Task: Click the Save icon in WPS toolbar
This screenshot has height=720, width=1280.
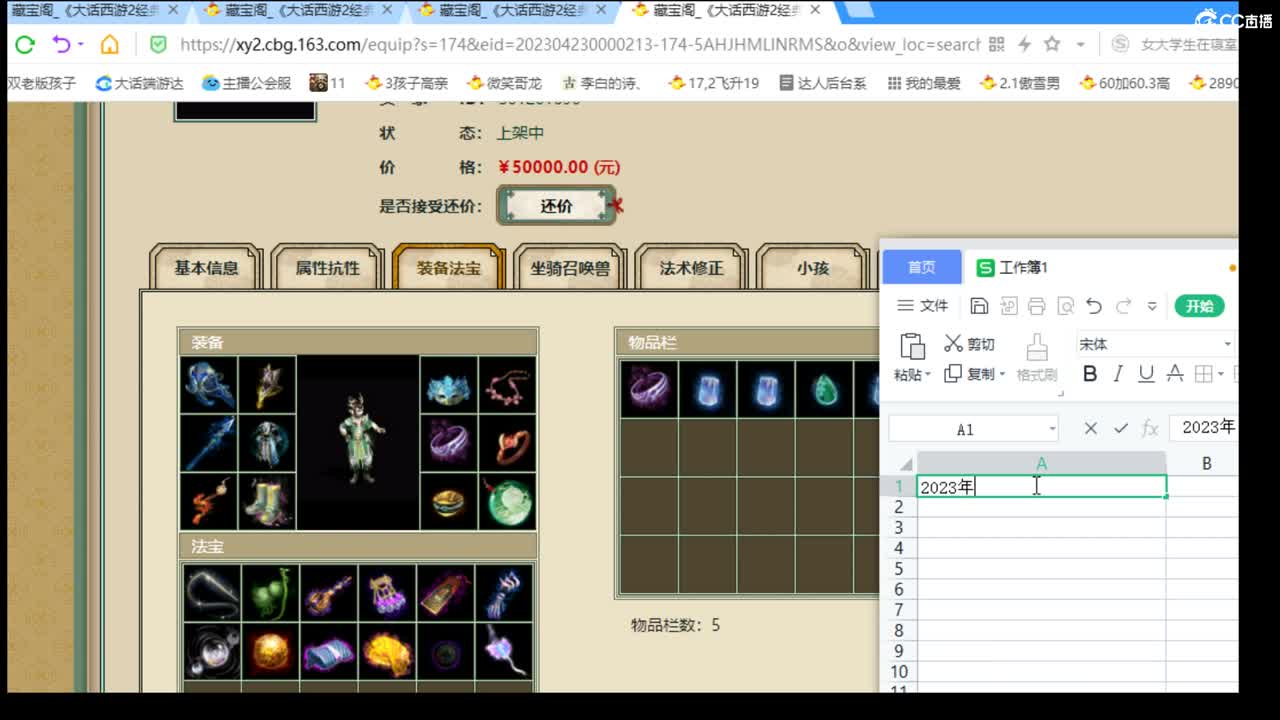Action: (x=980, y=306)
